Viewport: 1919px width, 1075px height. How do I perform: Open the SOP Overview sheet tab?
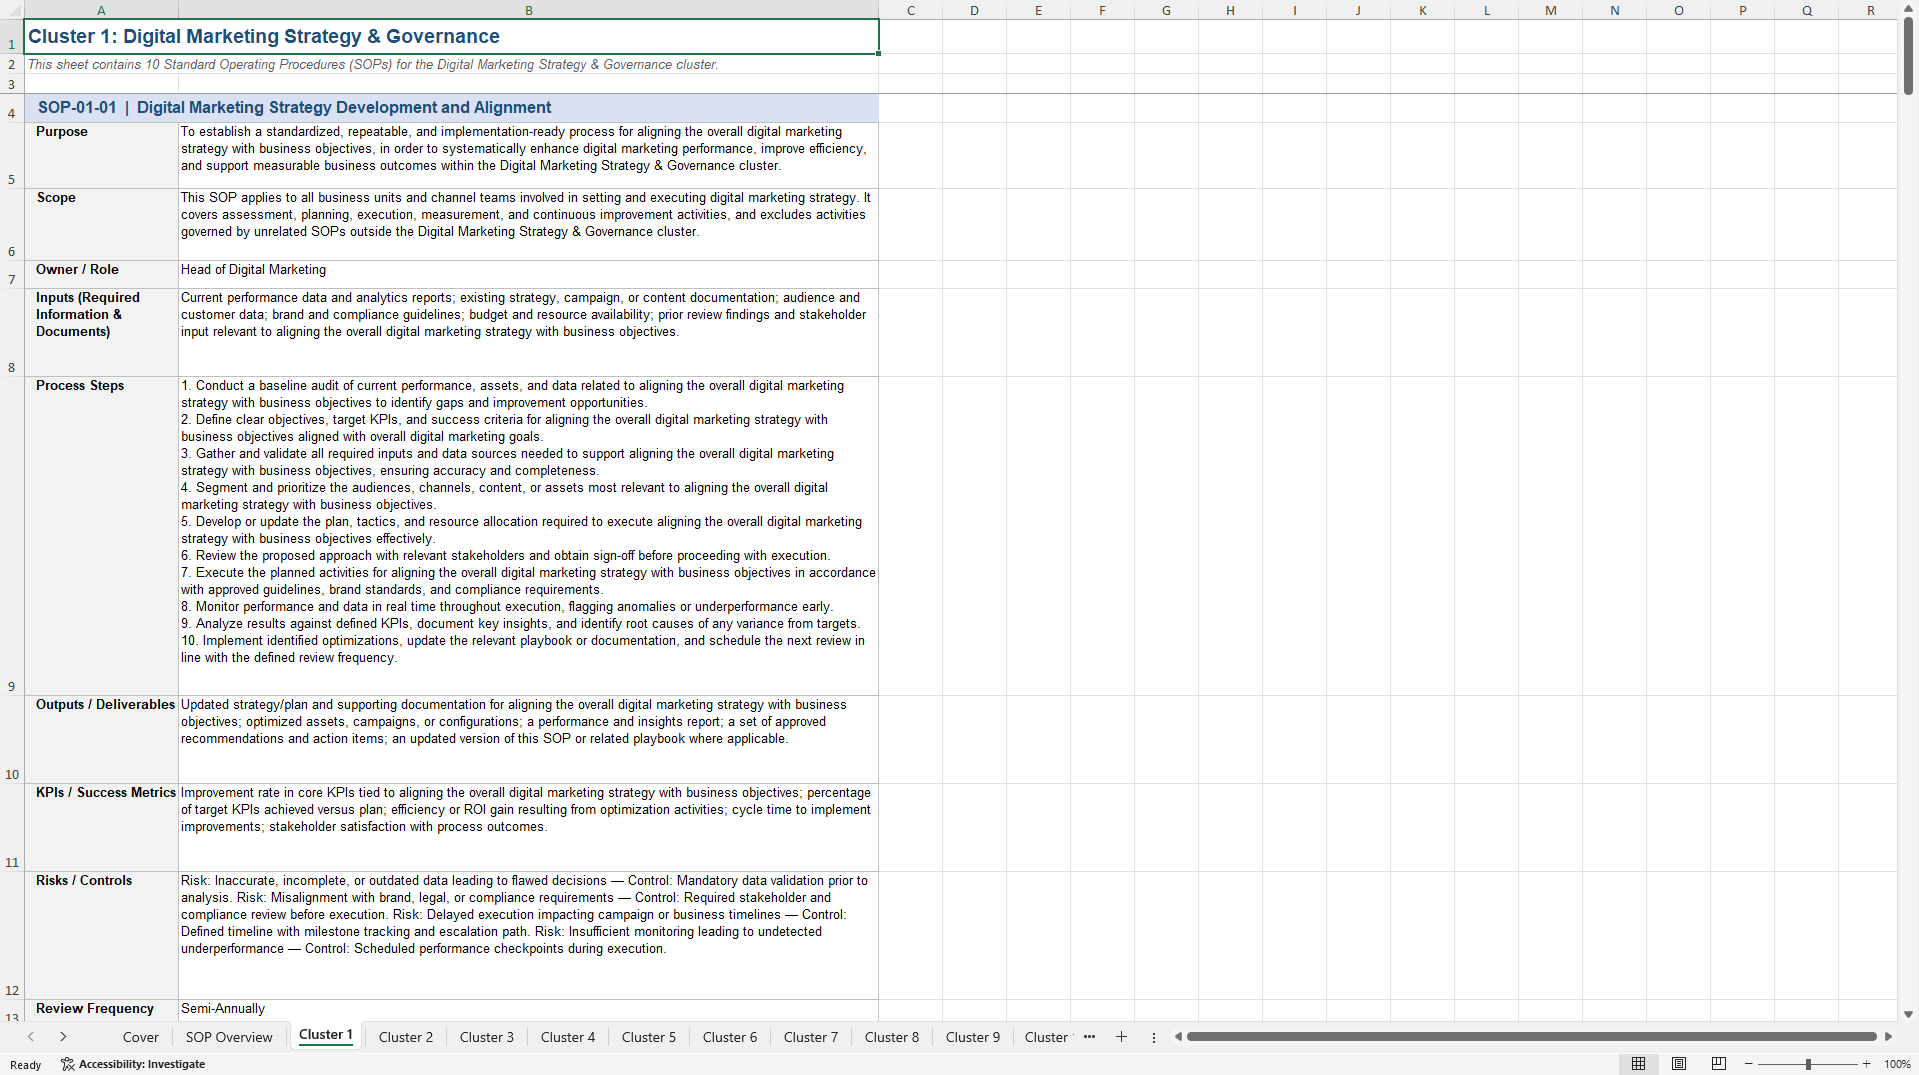(229, 1037)
